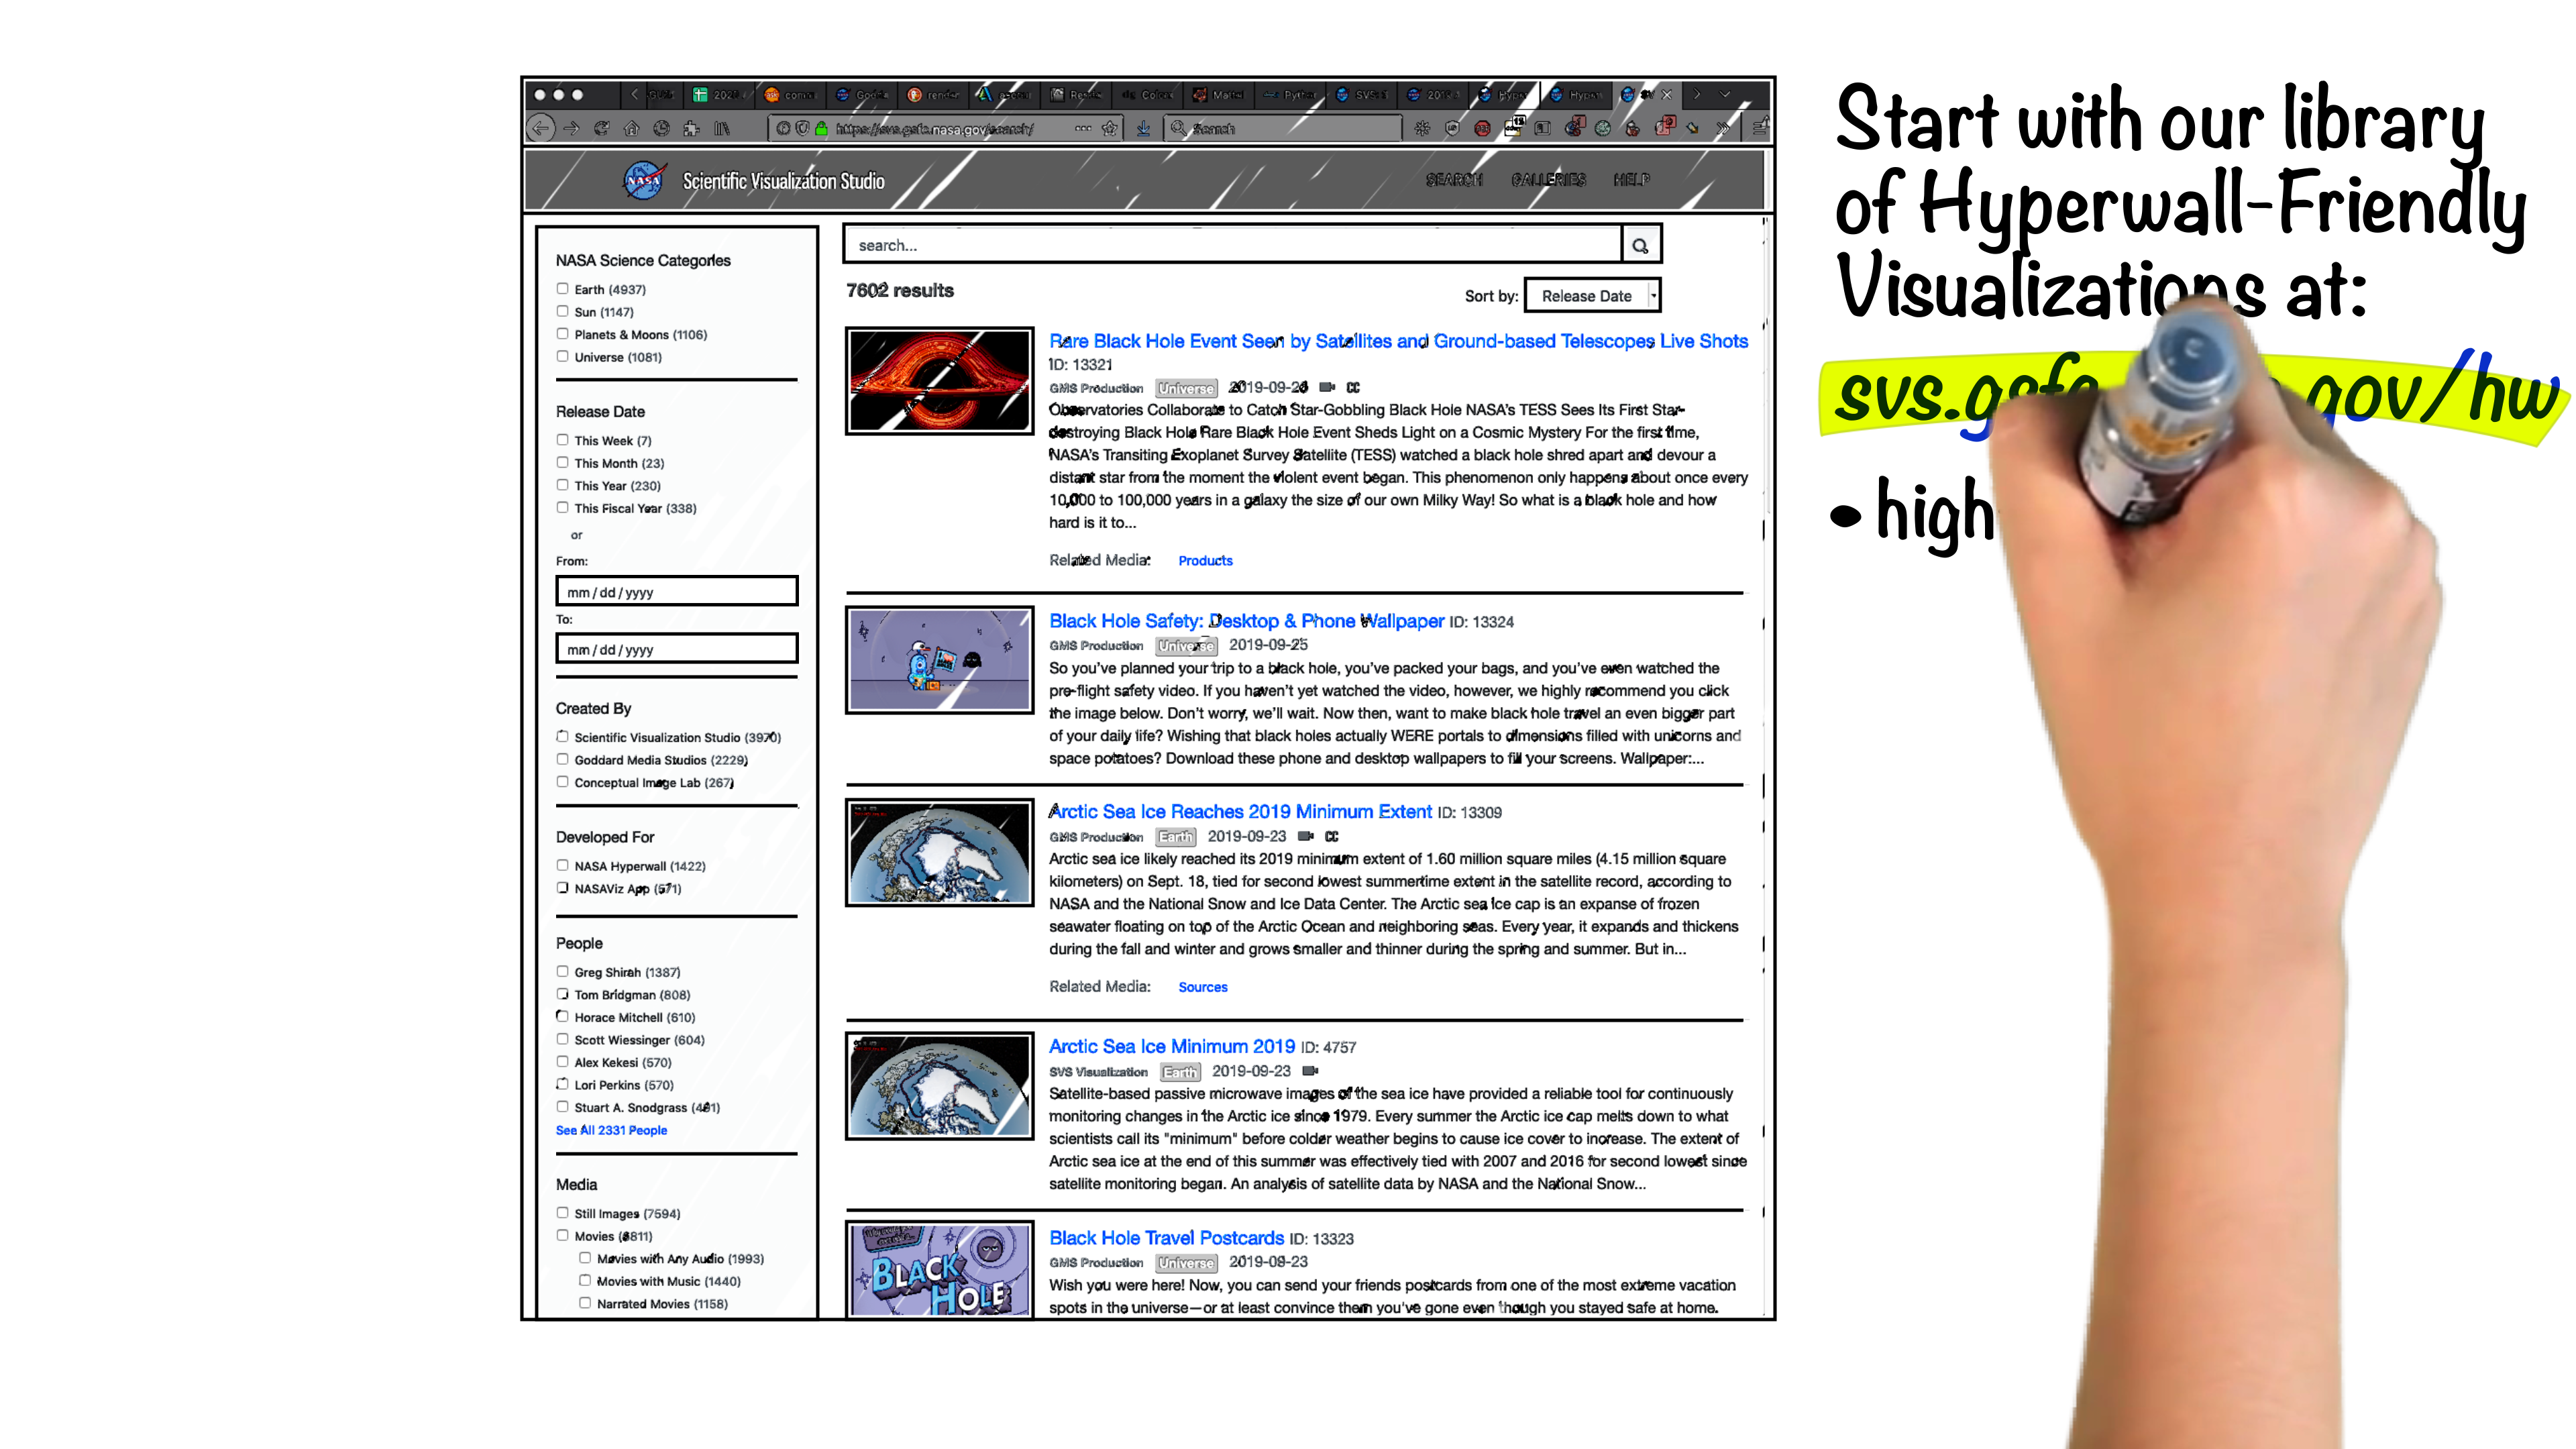Tick the Greg Shirah (1387) checkbox
Screen dimensions: 2576x1449
coord(562,972)
